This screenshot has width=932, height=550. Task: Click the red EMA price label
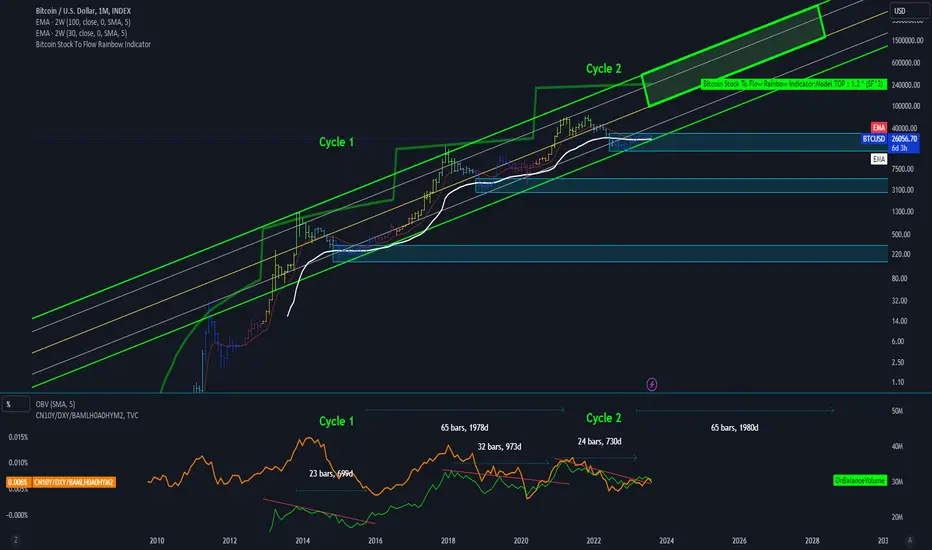tap(879, 127)
